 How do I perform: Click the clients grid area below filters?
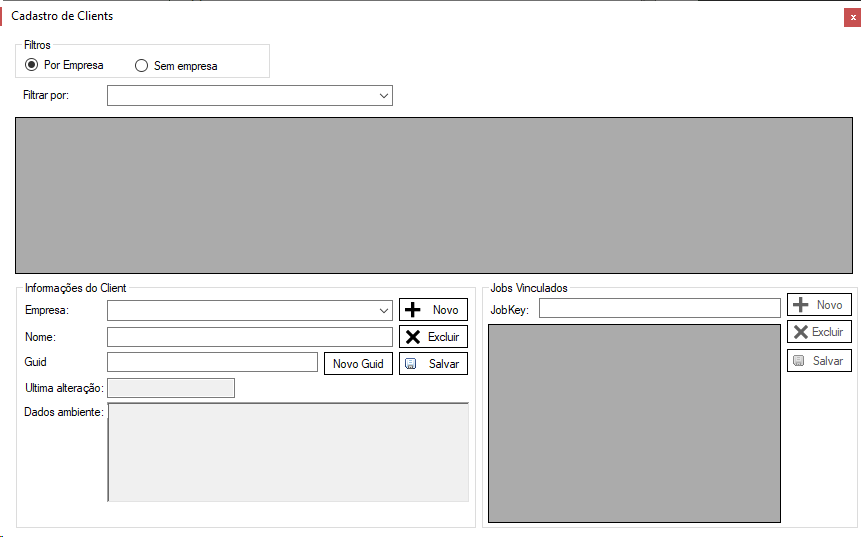[x=433, y=195]
